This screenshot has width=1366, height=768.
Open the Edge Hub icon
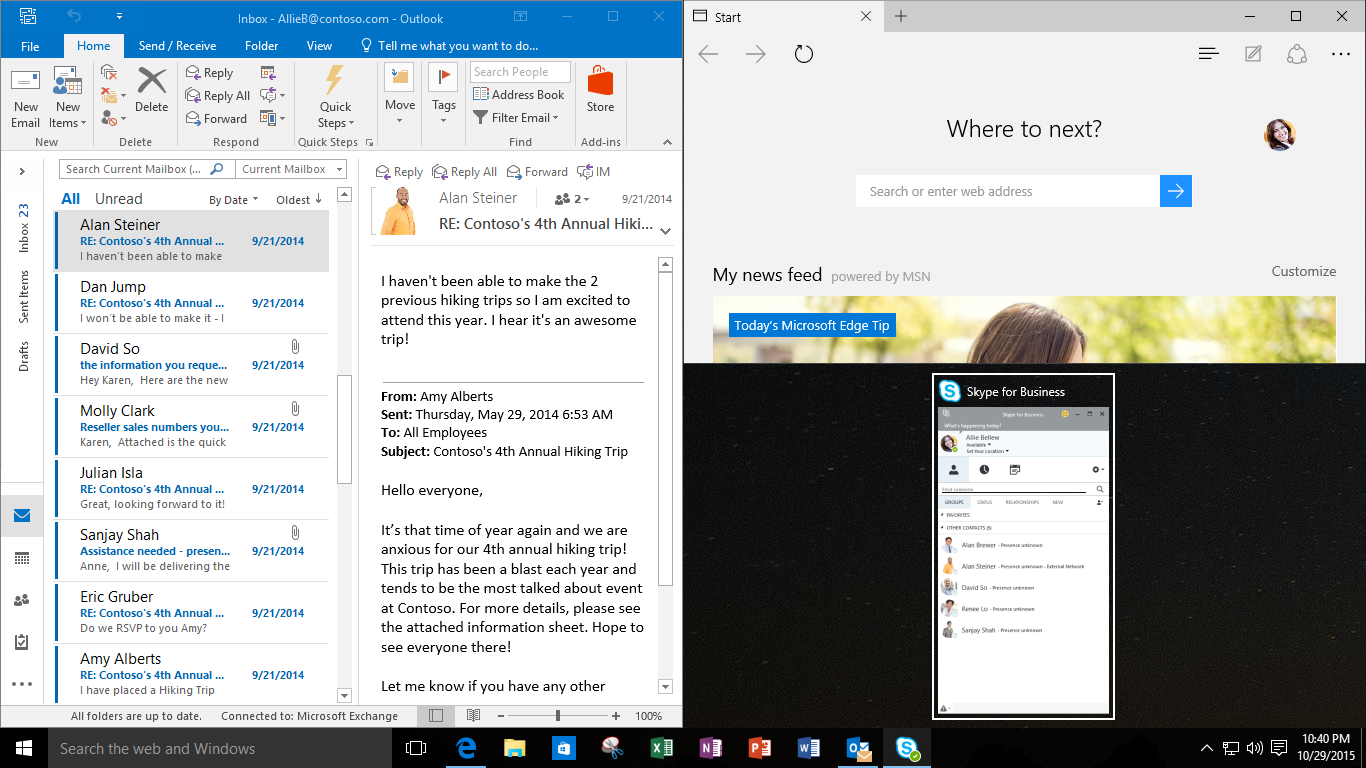tap(1209, 54)
